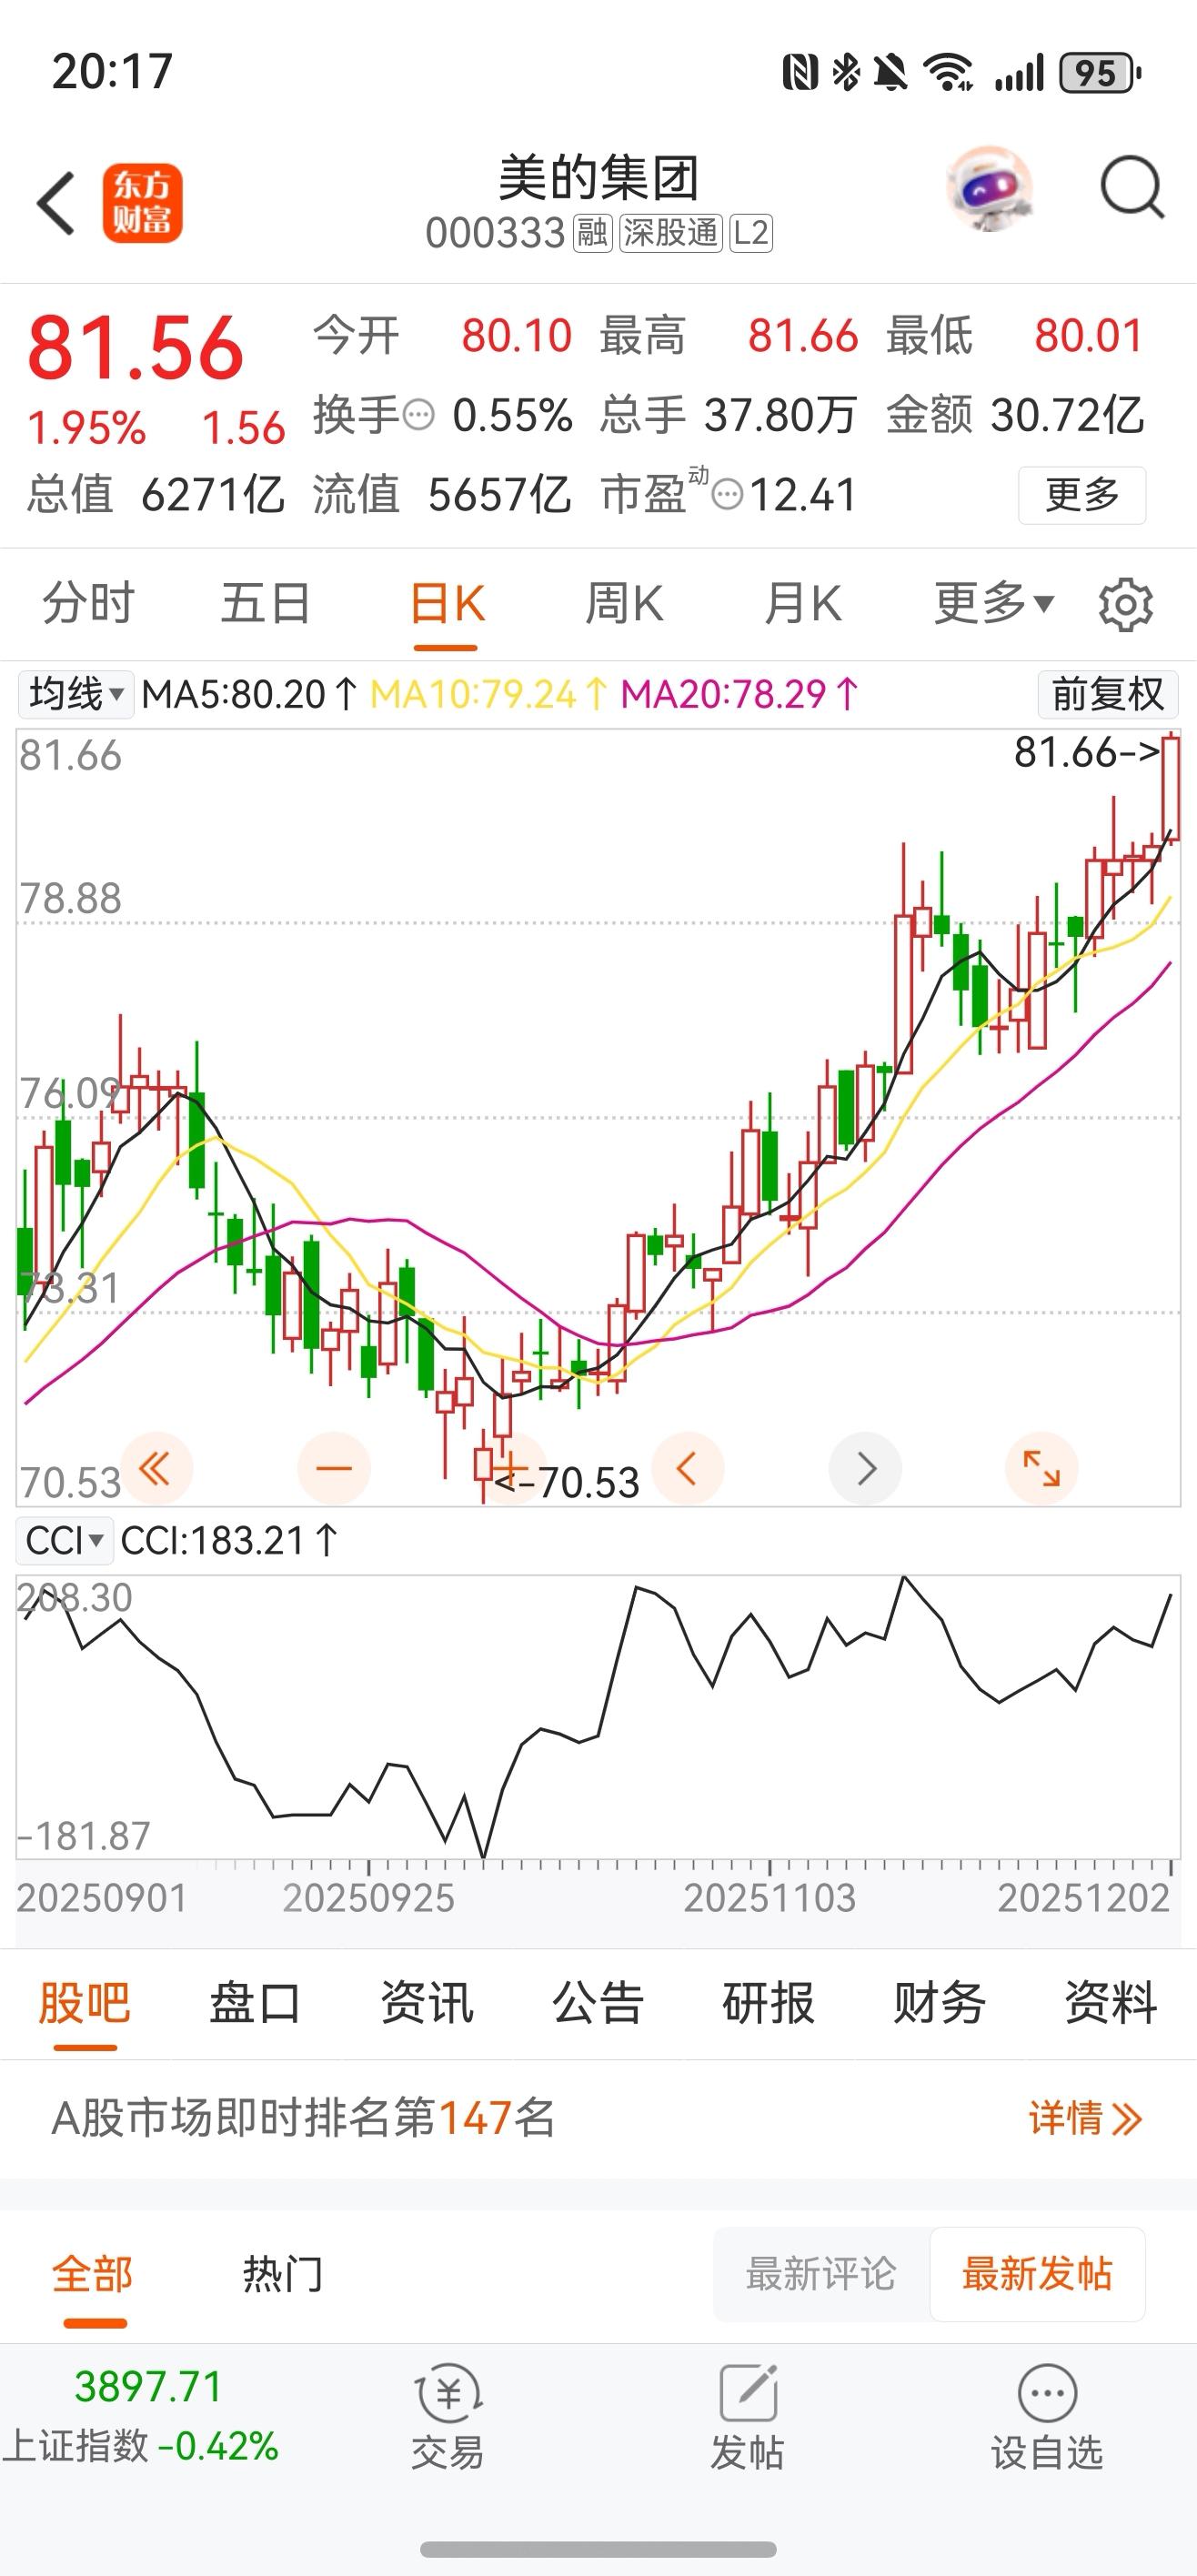Screen dimensions: 1197x2576
Task: Switch to 周K tab
Action: (x=624, y=603)
